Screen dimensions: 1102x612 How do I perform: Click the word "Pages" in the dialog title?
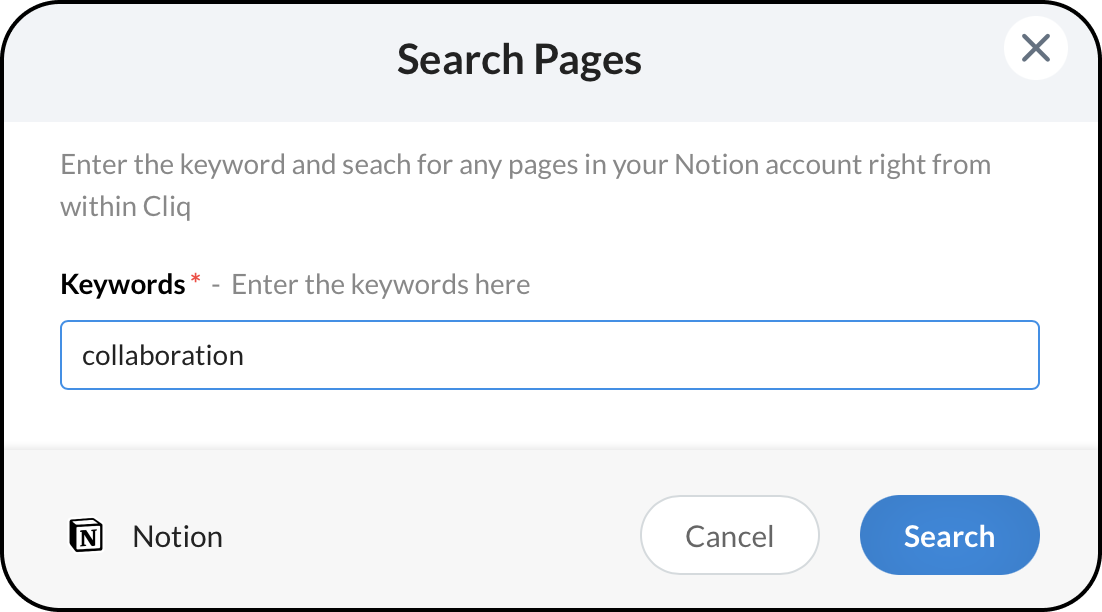[x=587, y=60]
